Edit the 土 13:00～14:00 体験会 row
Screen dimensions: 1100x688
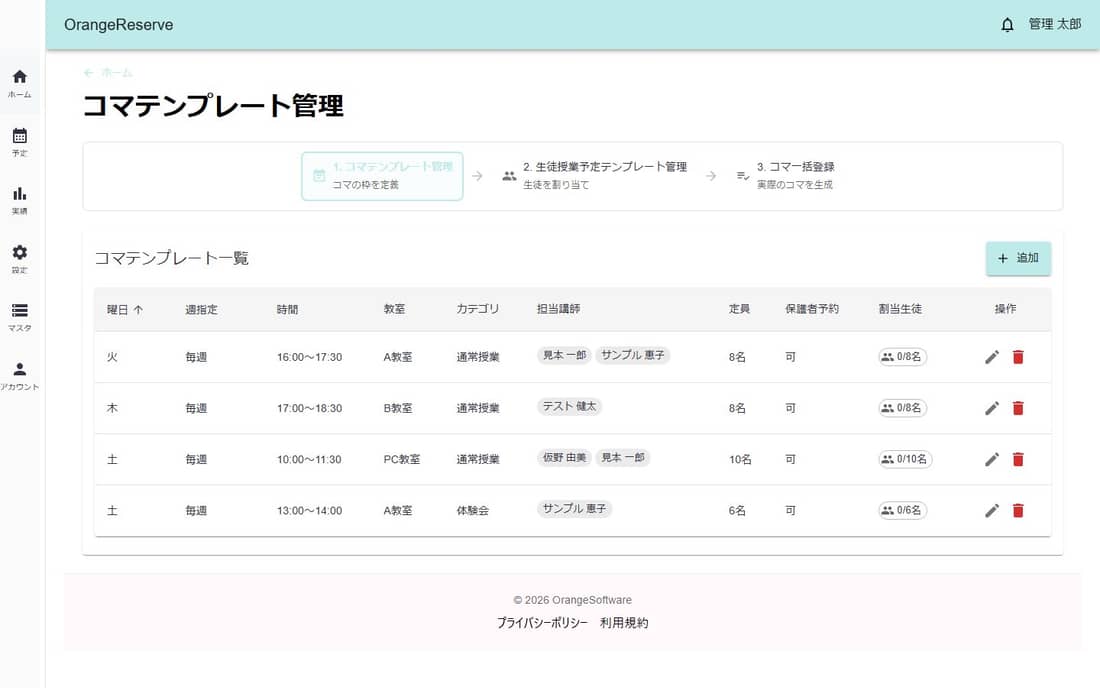[991, 511]
